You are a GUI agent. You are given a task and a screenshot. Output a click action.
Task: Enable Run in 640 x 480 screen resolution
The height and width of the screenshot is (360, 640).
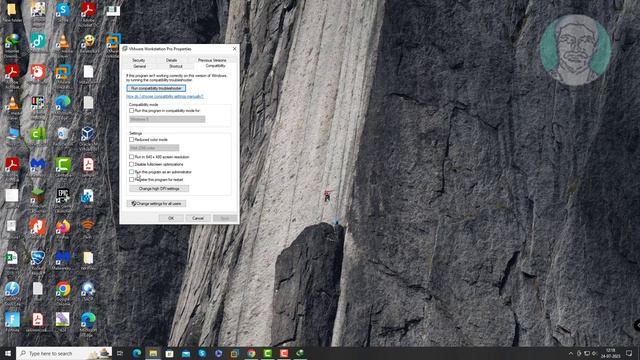pos(131,157)
